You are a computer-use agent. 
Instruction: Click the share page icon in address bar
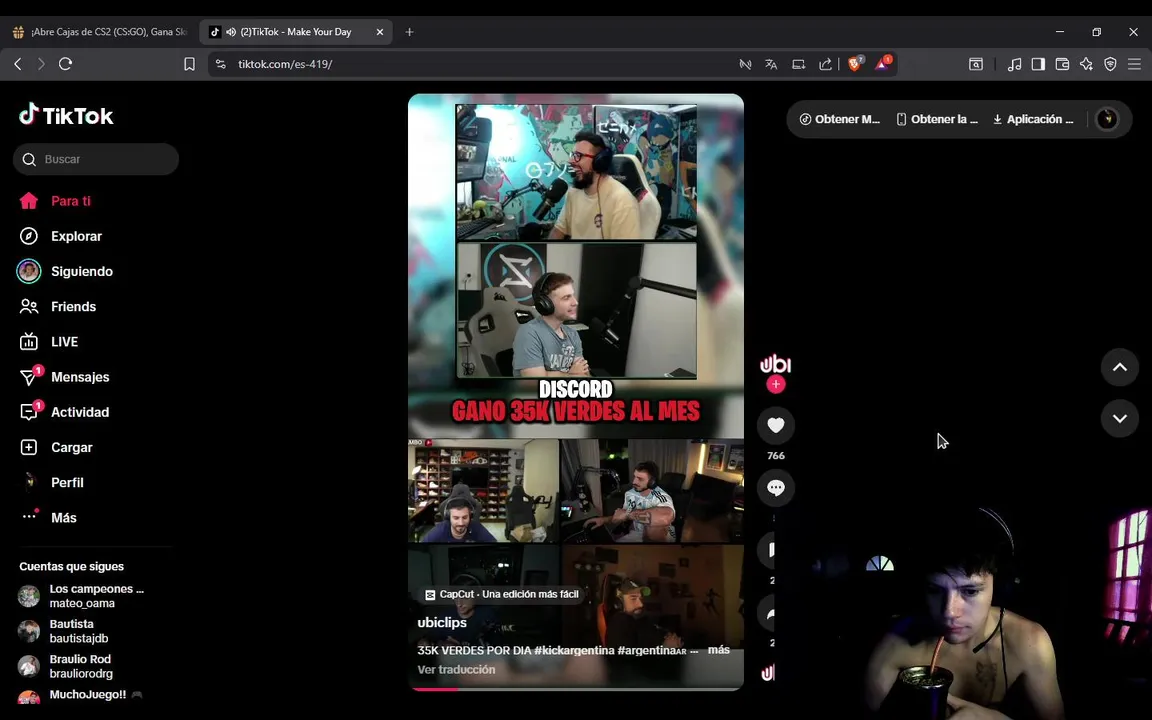pos(825,64)
